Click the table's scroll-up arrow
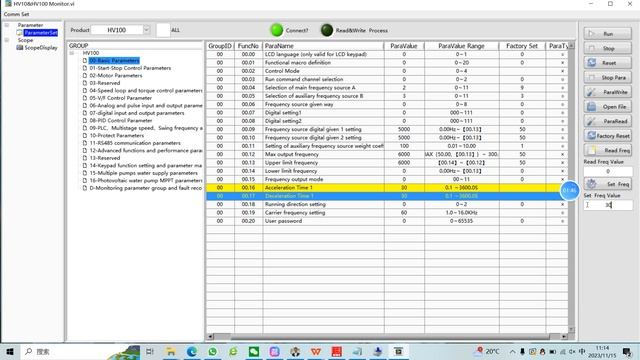The image size is (640, 360). 571,46
